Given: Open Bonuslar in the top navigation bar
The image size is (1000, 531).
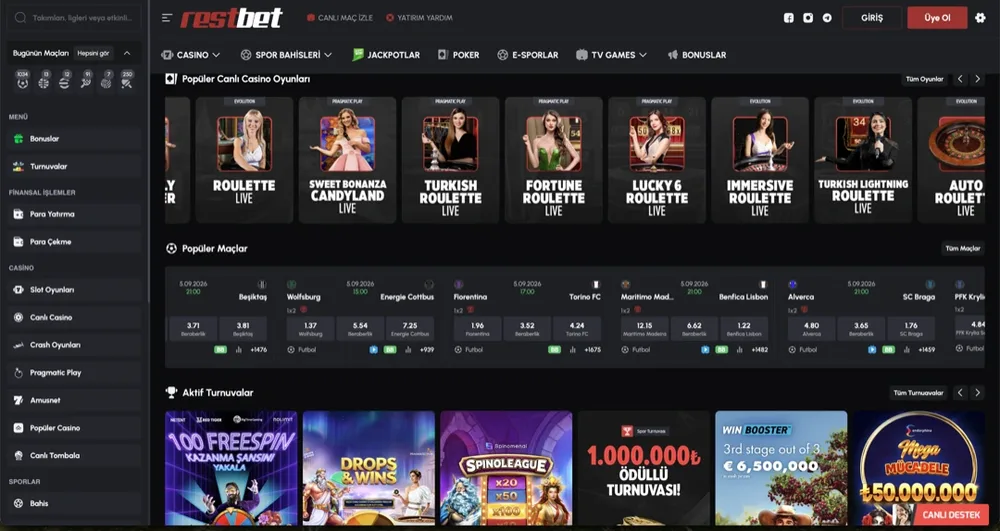Looking at the screenshot, I should coord(697,55).
